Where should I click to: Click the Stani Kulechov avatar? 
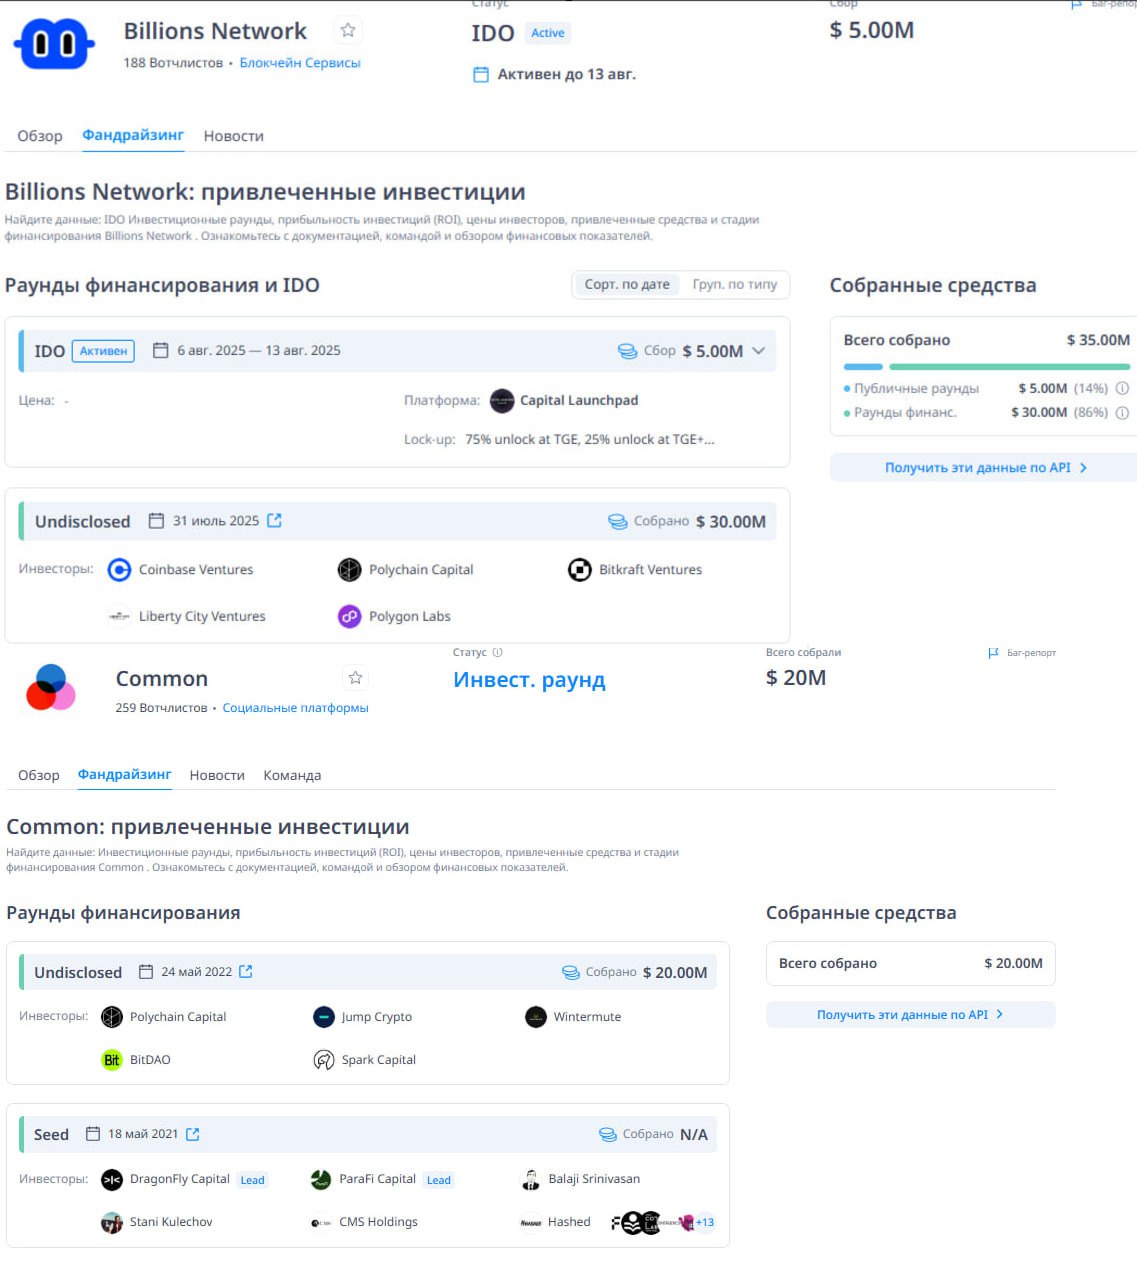[x=112, y=1222]
